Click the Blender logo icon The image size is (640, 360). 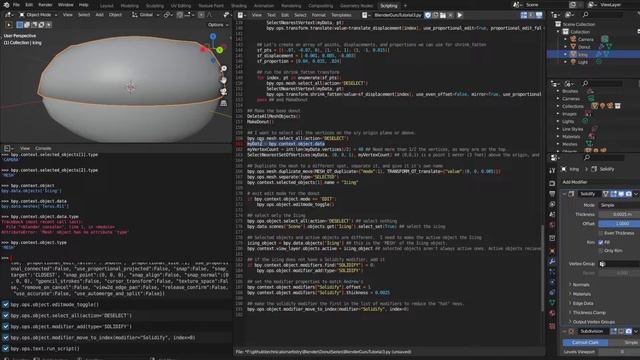(x=6, y=5)
